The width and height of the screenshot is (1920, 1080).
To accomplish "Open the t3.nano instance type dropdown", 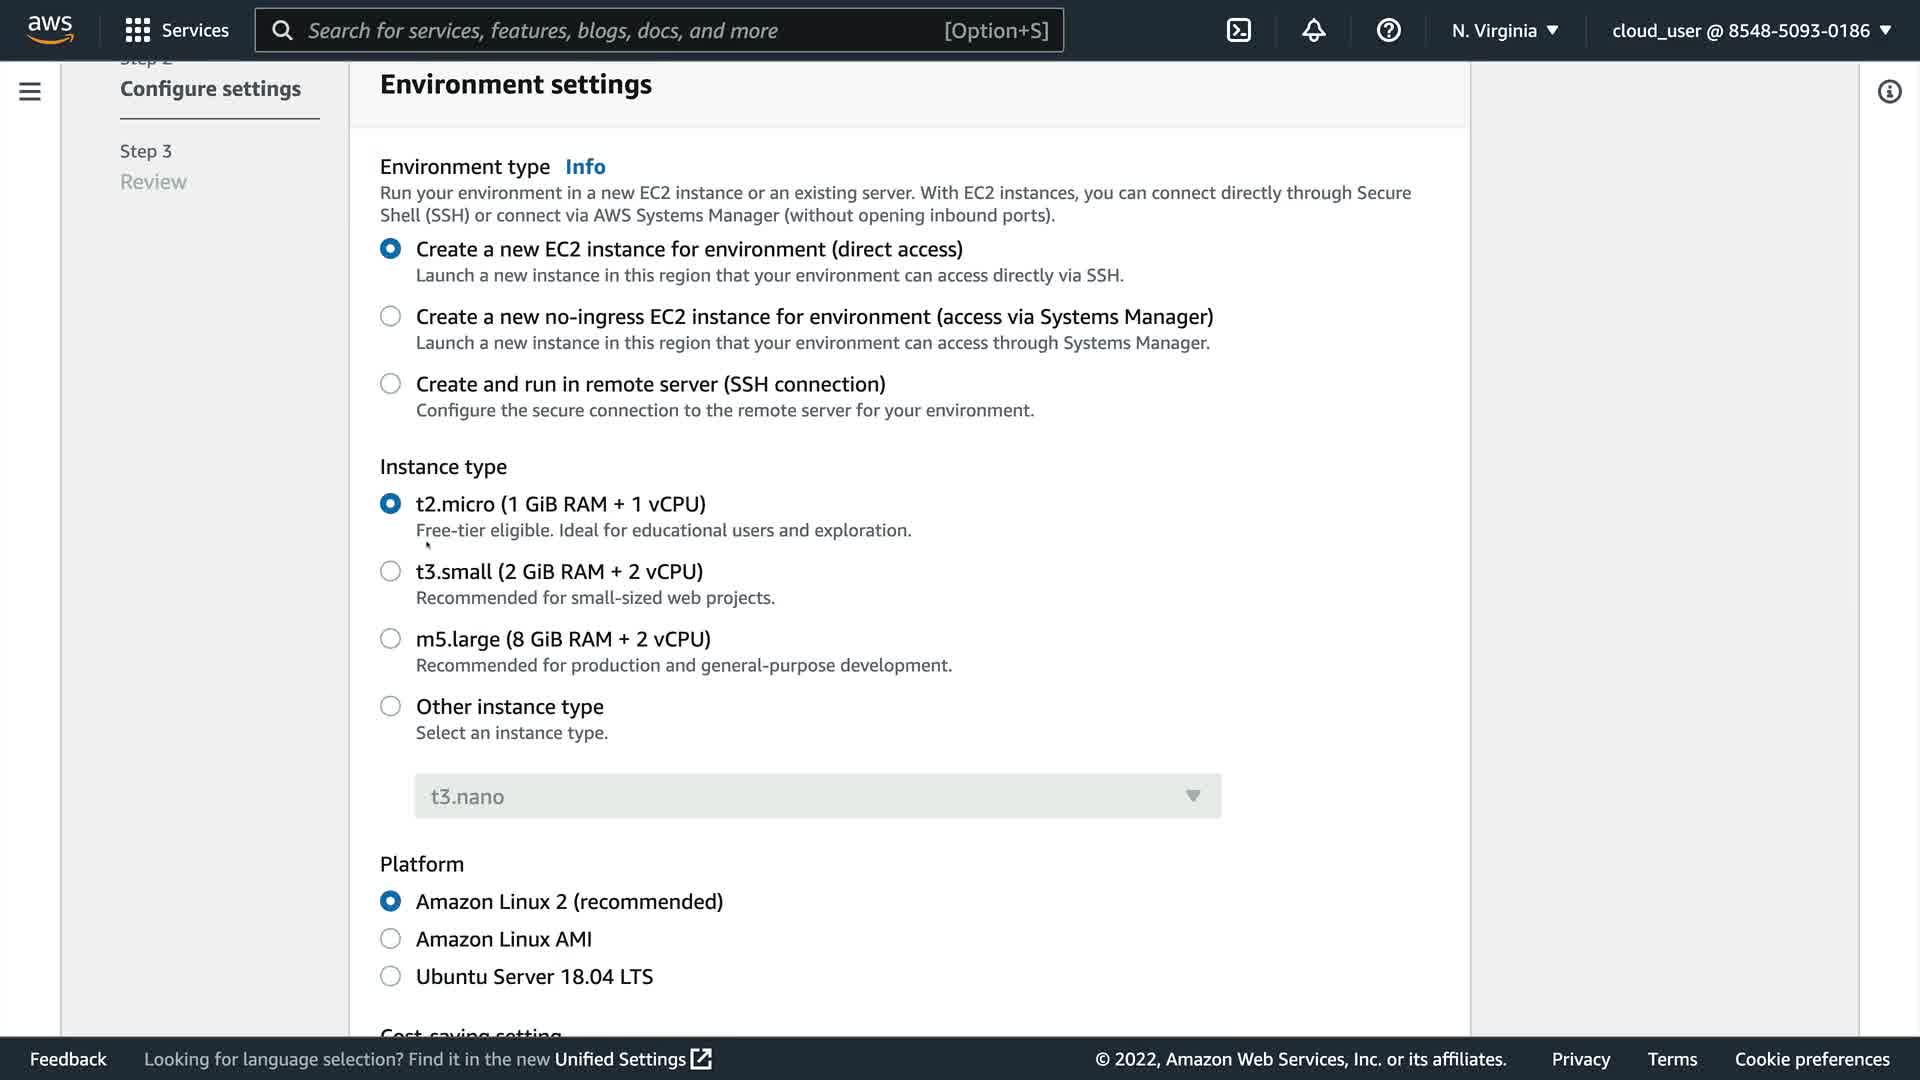I will pos(817,796).
